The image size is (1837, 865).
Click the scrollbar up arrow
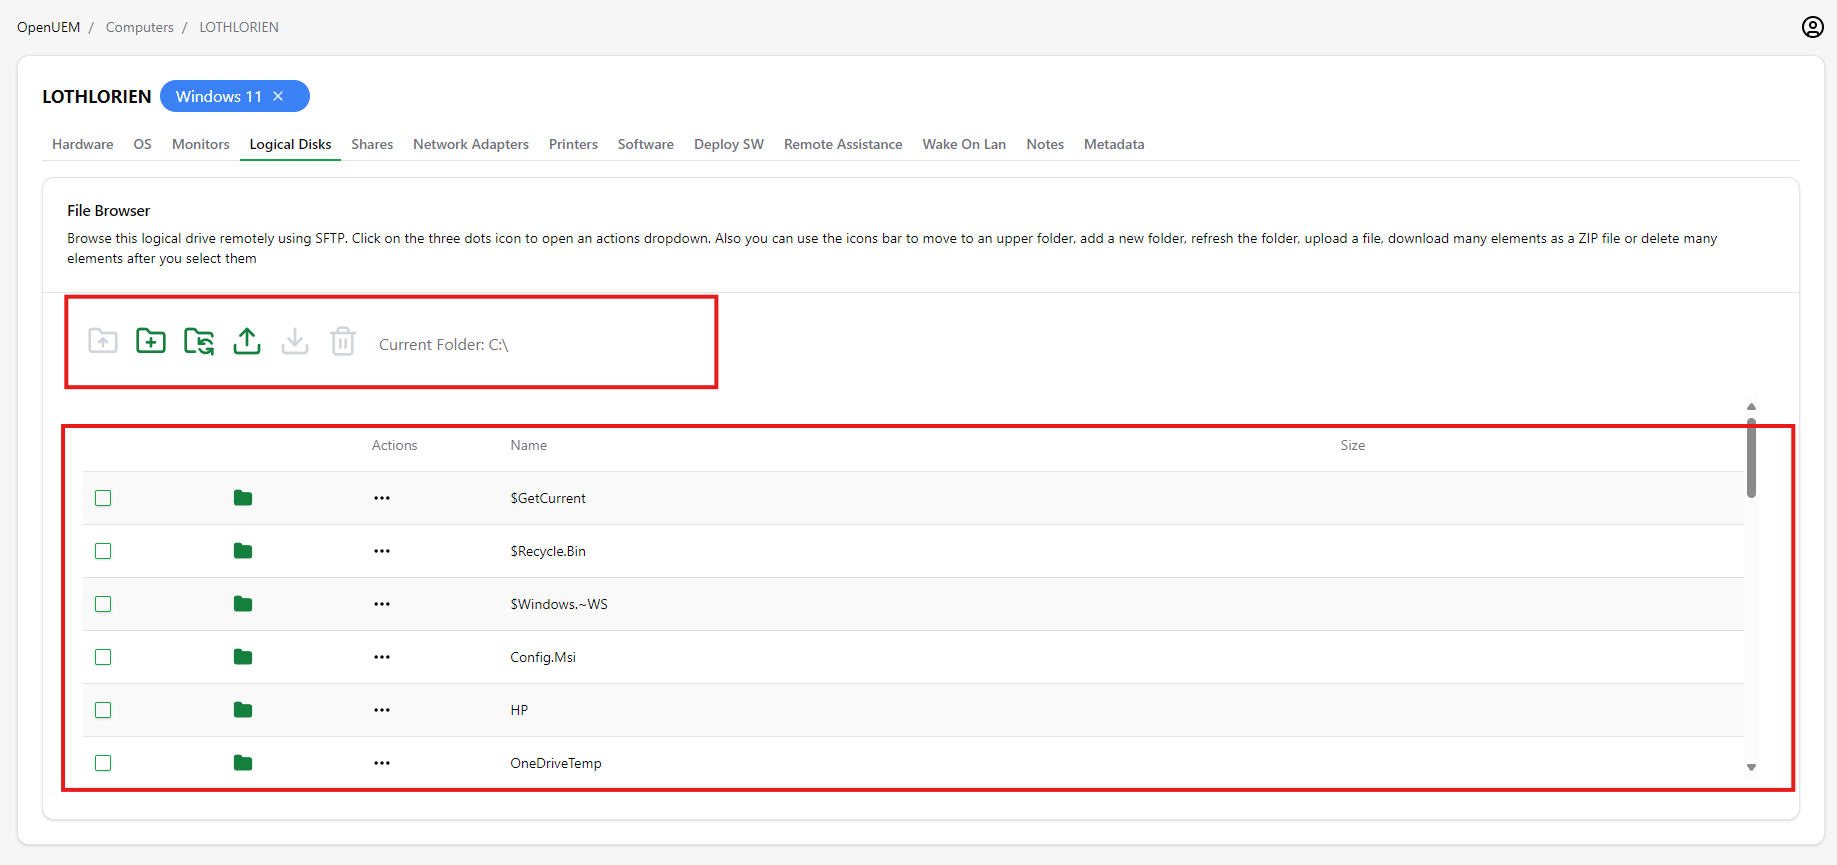(x=1751, y=406)
